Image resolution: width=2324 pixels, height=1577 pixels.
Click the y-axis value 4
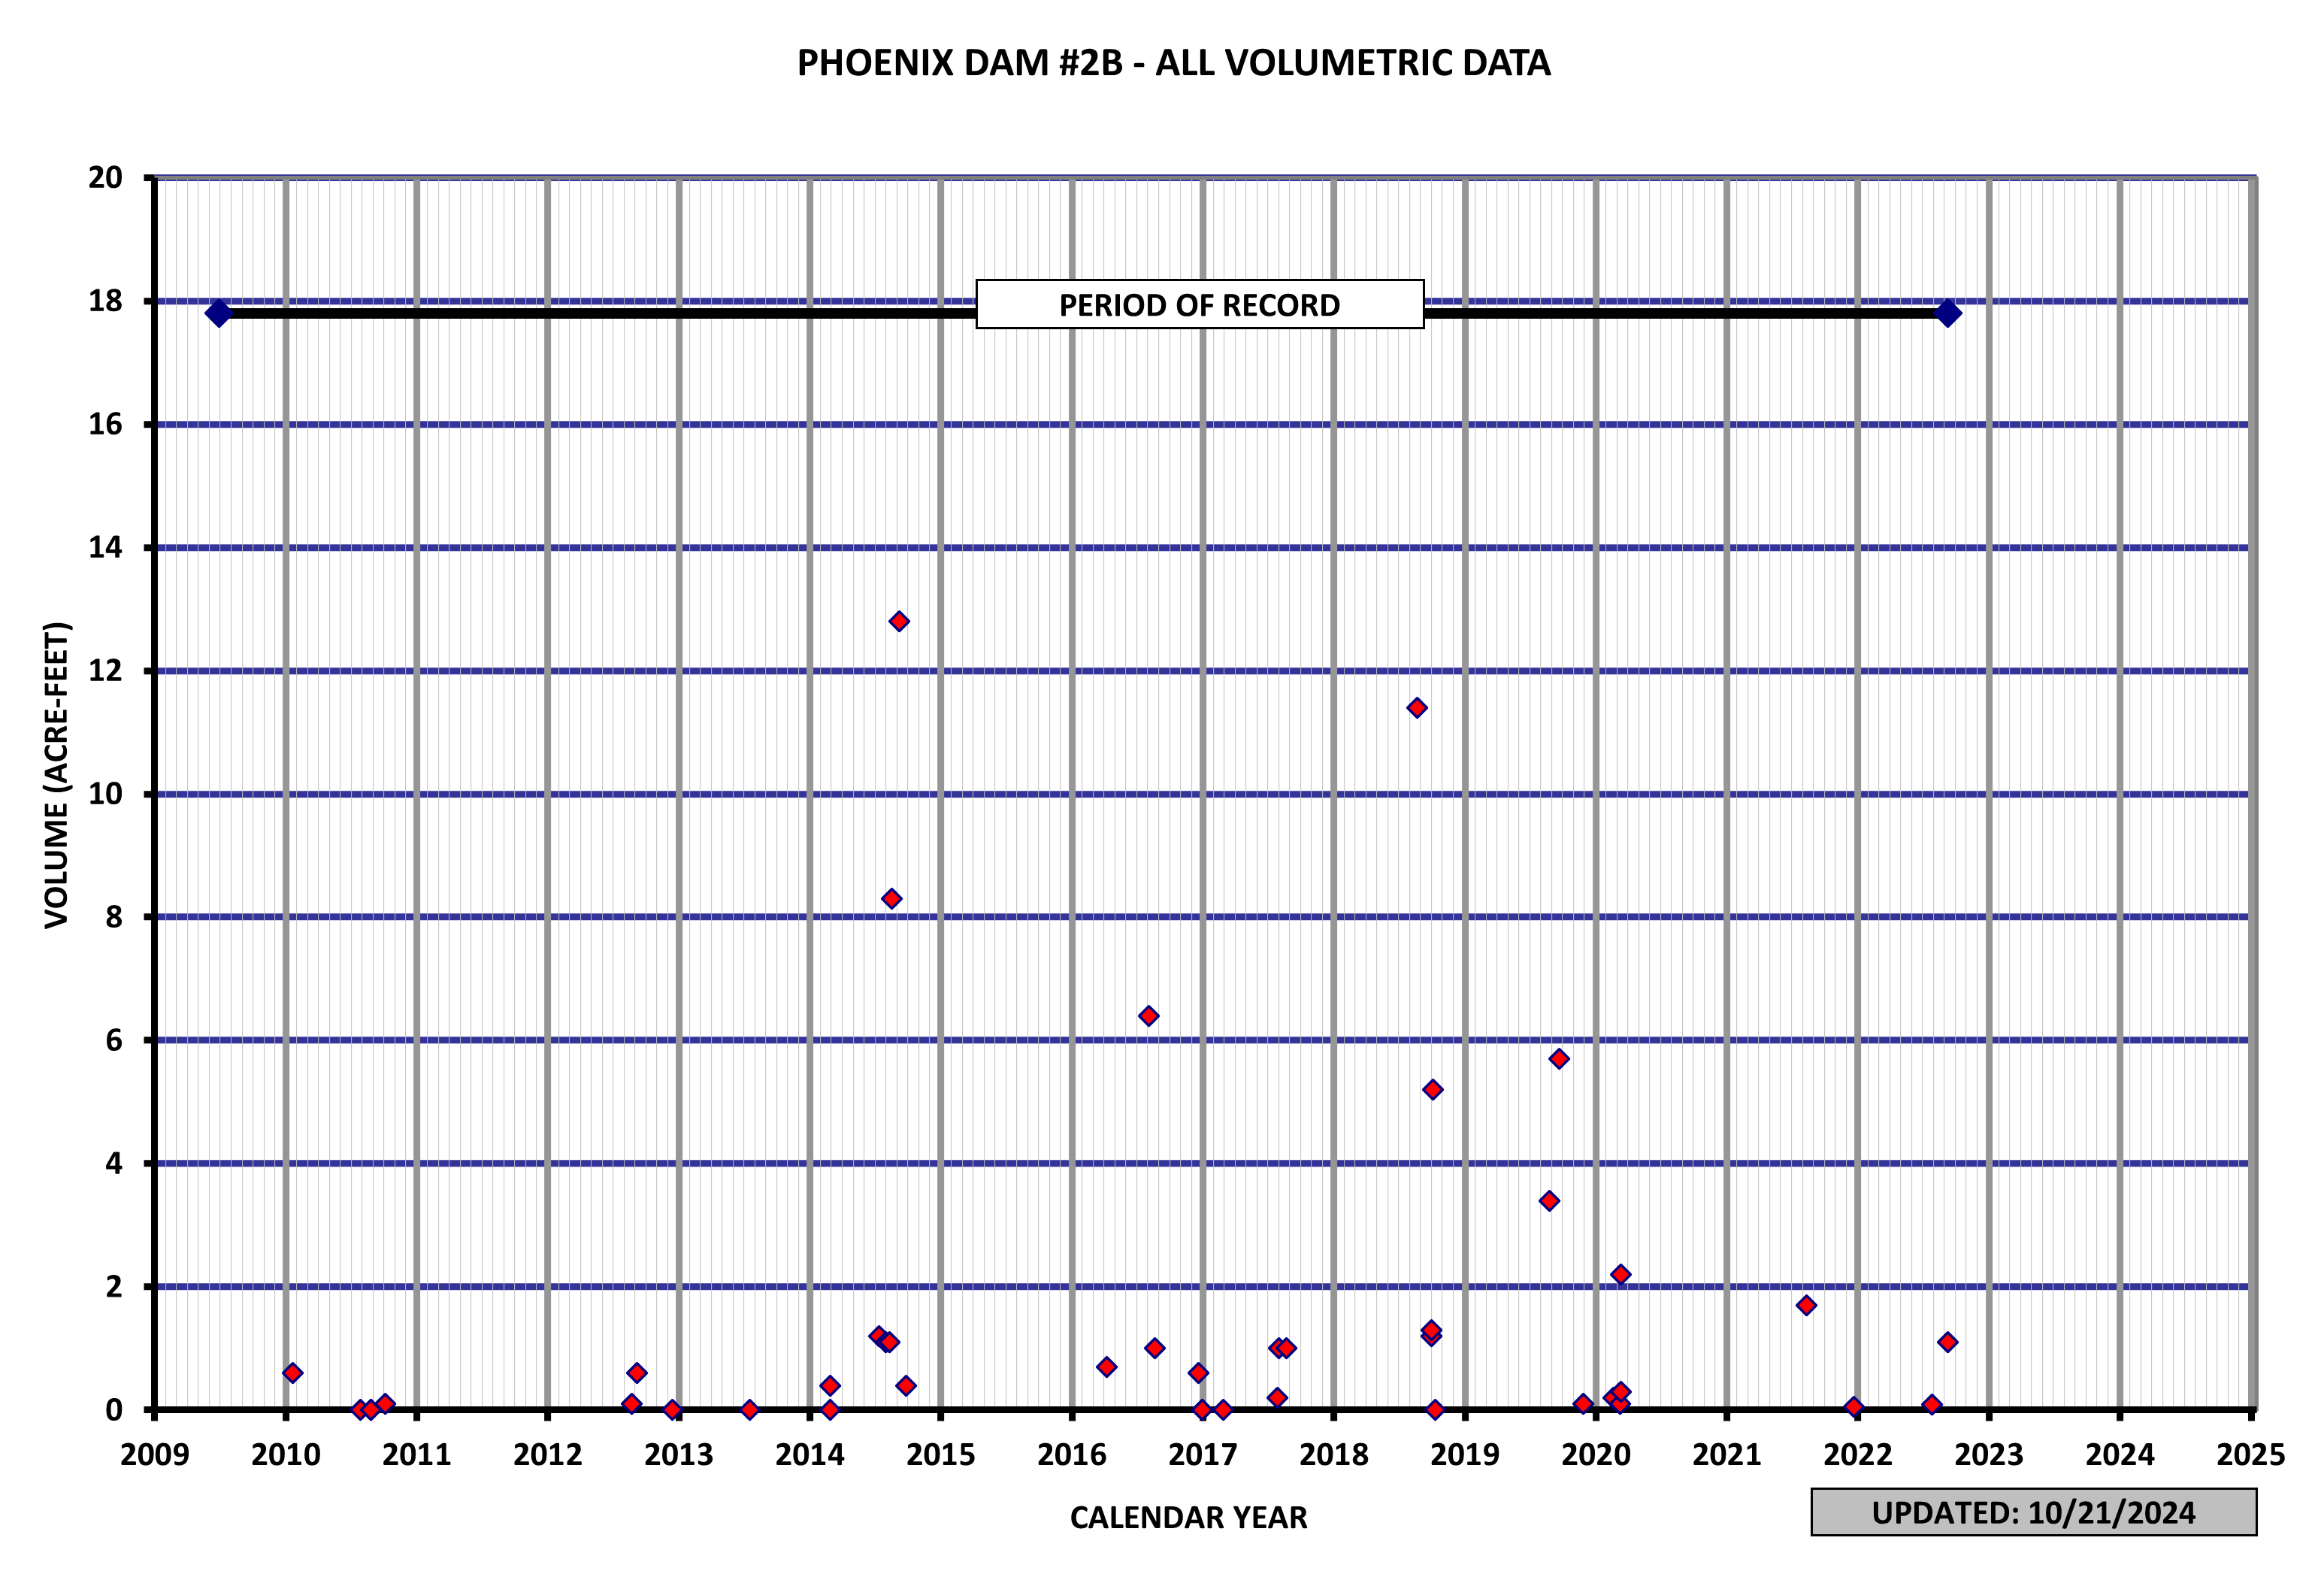(114, 1163)
